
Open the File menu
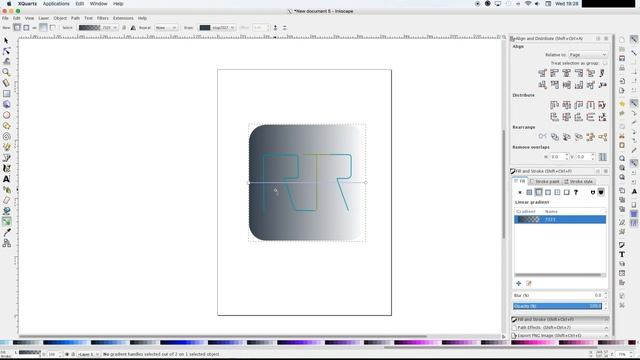point(5,18)
